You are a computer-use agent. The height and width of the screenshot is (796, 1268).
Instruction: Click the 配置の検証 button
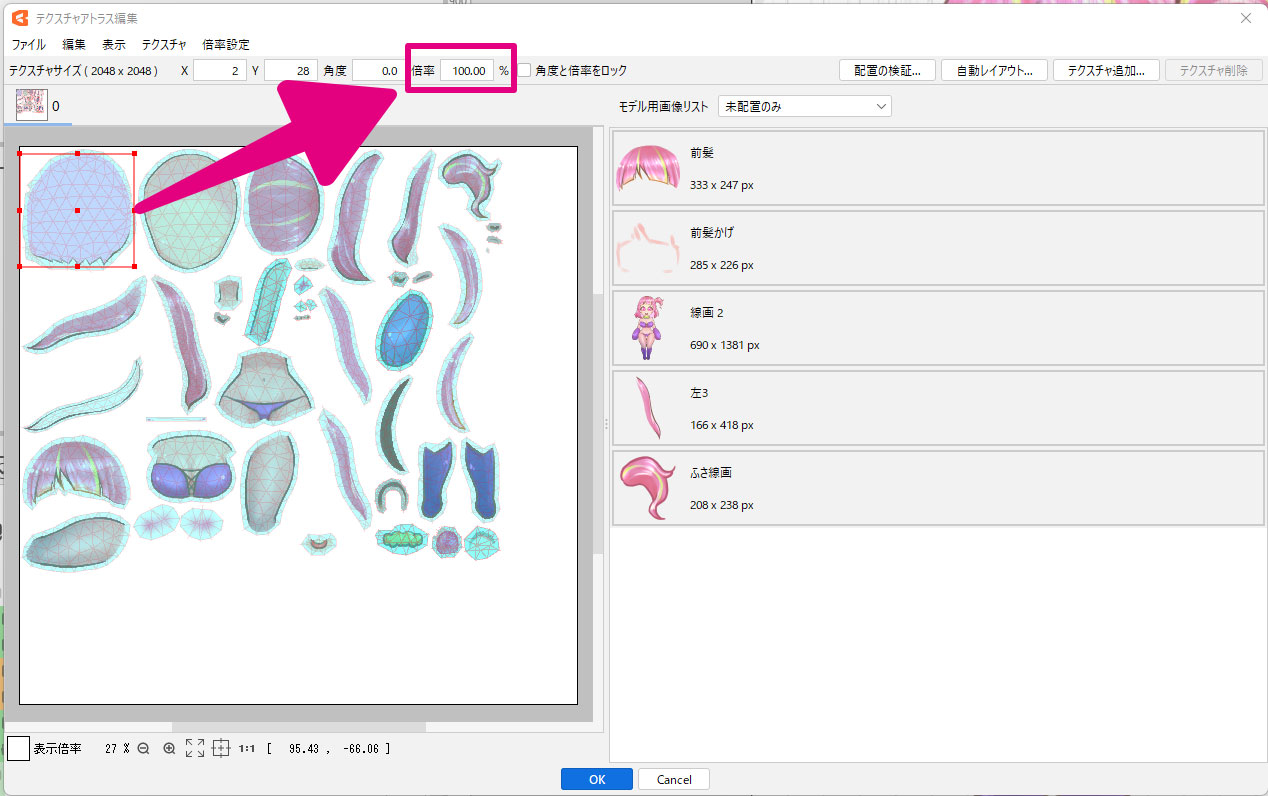click(x=886, y=71)
